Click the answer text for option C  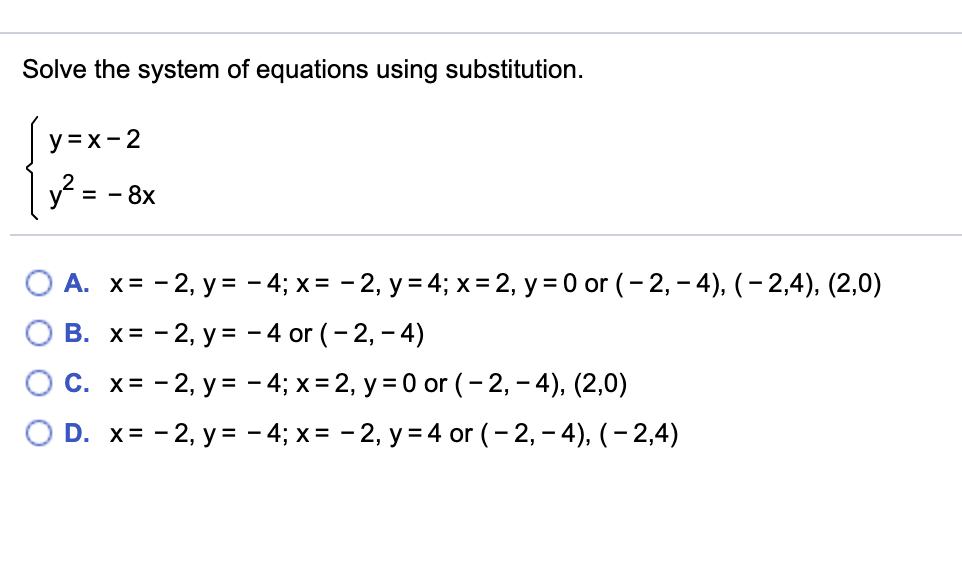[370, 382]
